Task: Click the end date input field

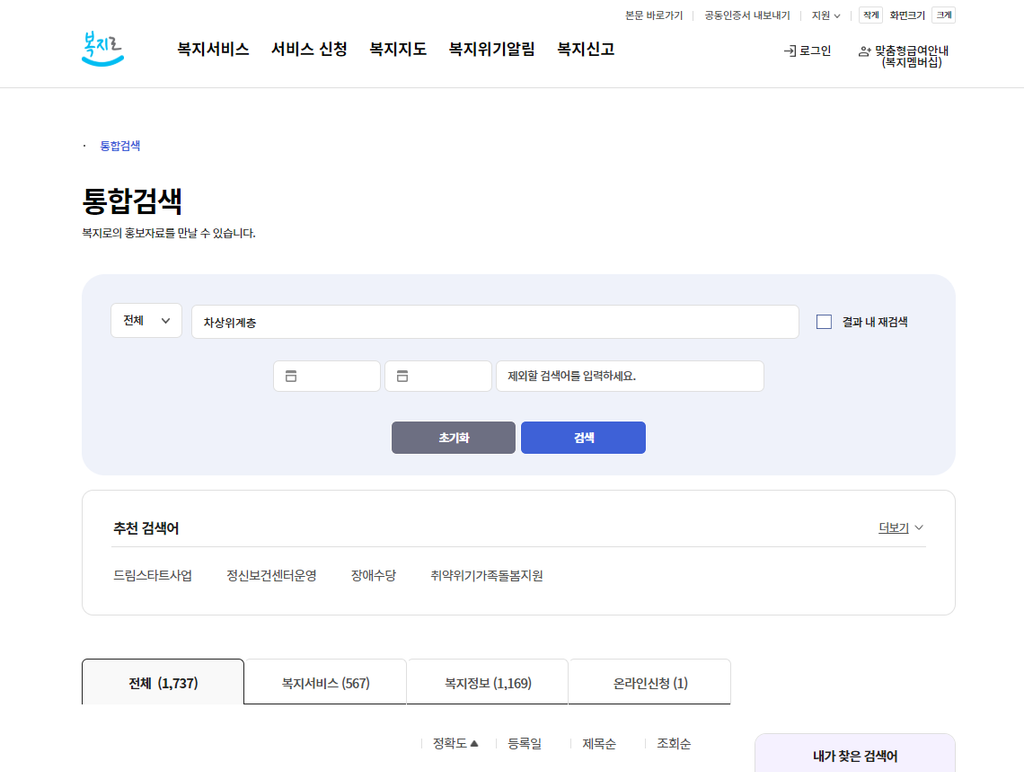Action: pyautogui.click(x=438, y=376)
